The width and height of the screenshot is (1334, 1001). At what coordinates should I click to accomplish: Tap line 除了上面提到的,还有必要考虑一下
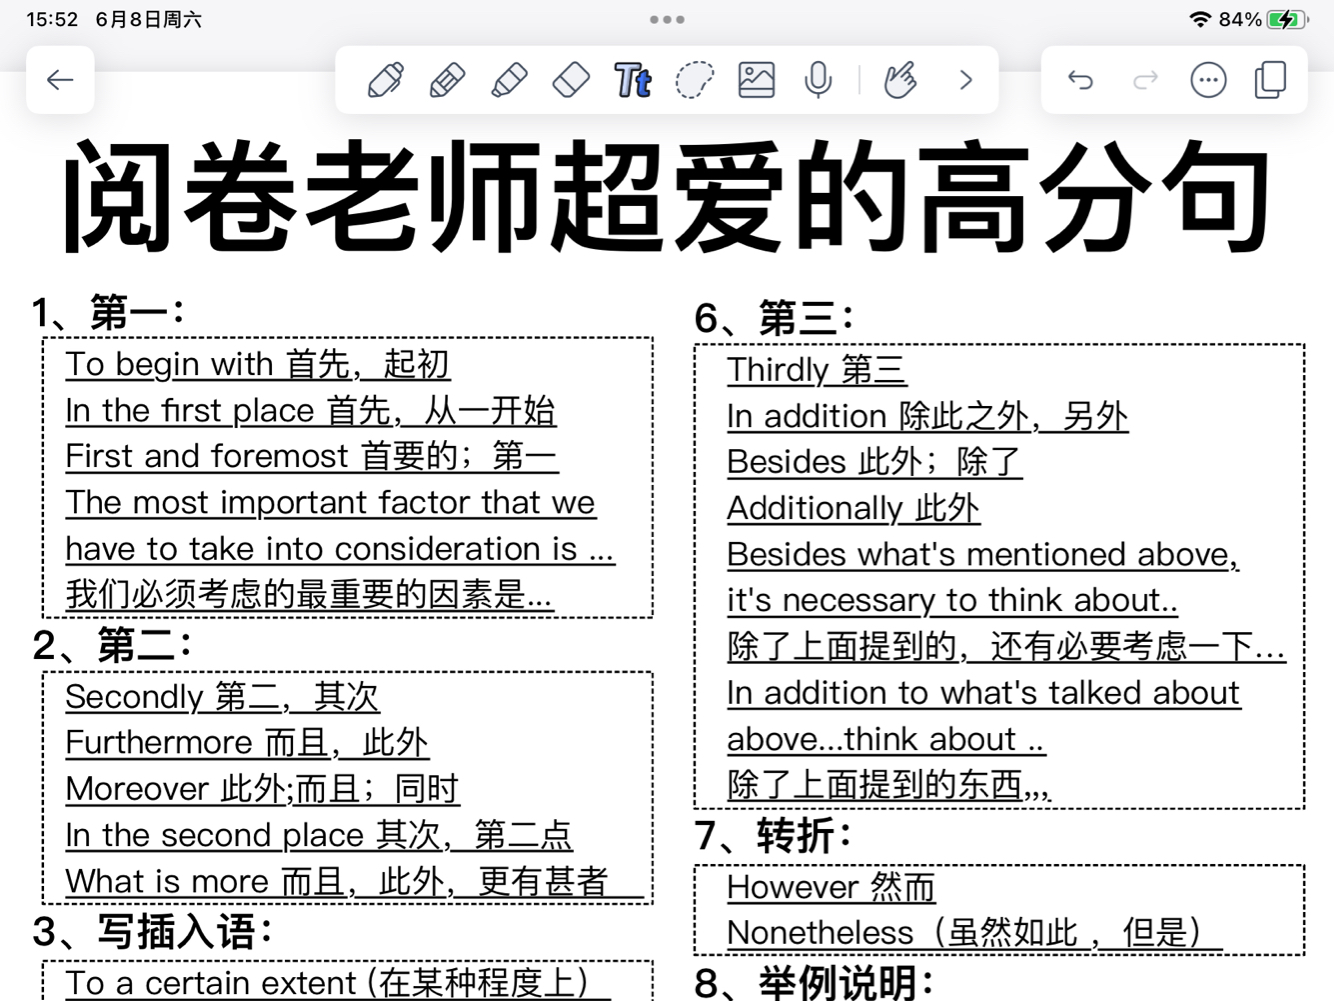(1006, 646)
